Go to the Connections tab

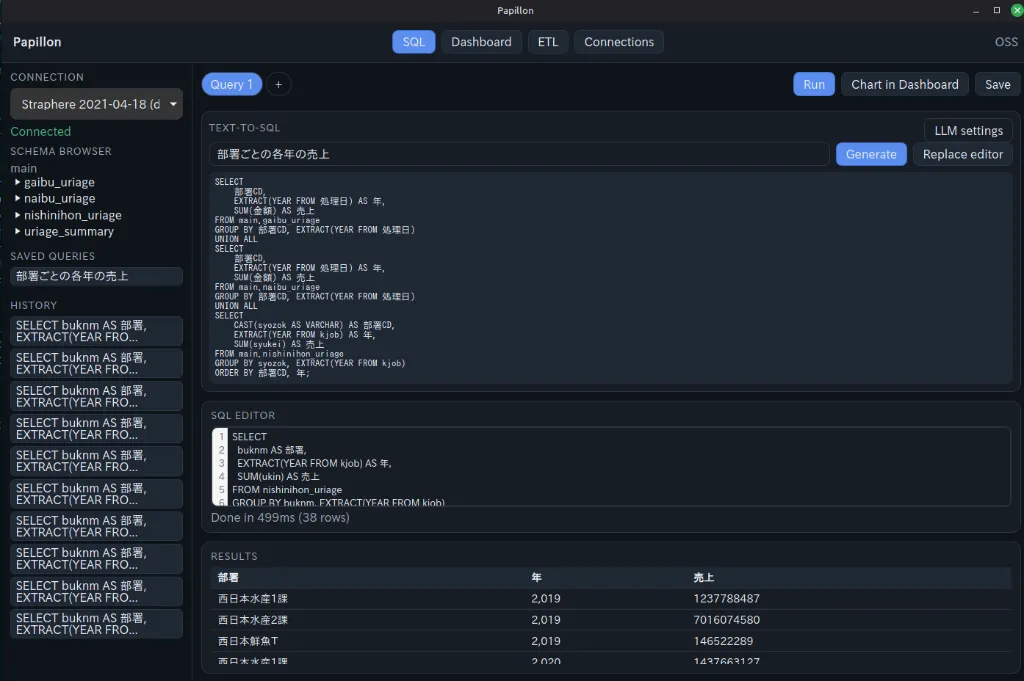coord(618,42)
